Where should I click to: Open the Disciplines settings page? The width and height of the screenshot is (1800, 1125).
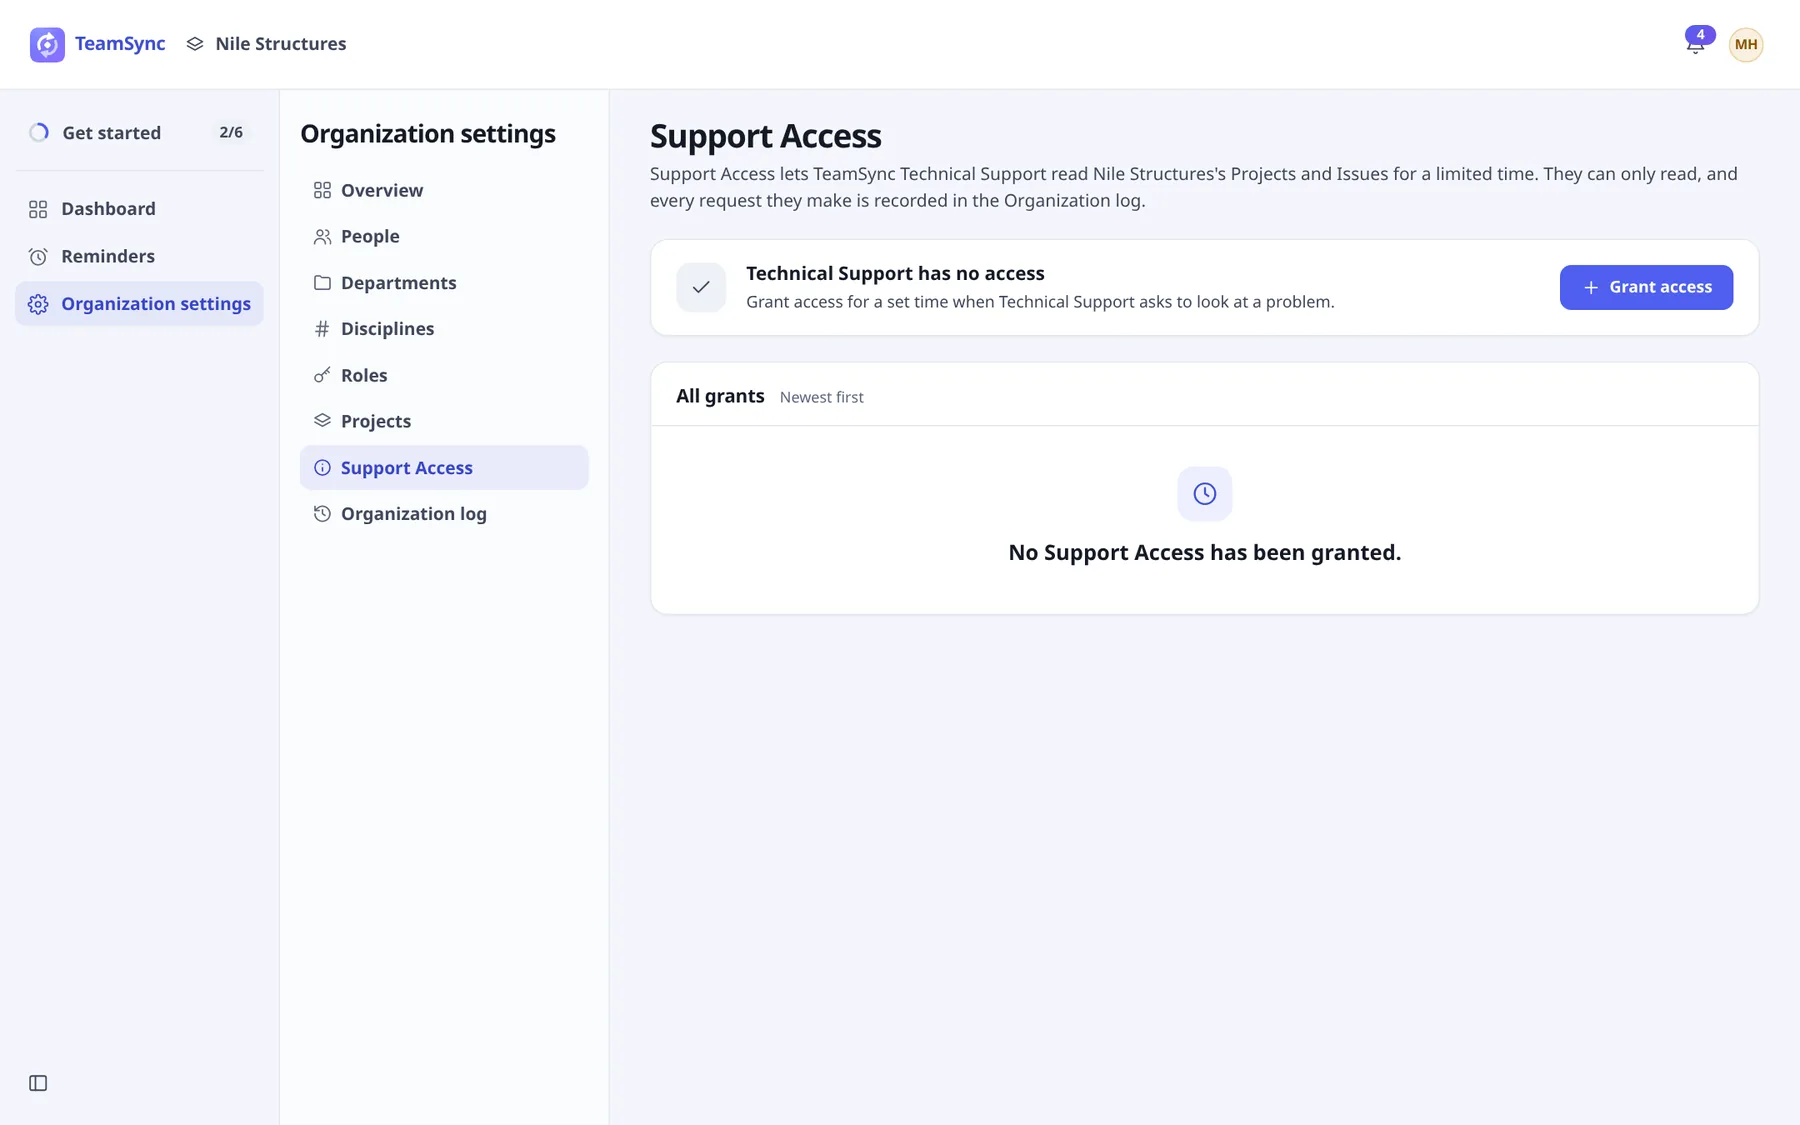coord(444,329)
